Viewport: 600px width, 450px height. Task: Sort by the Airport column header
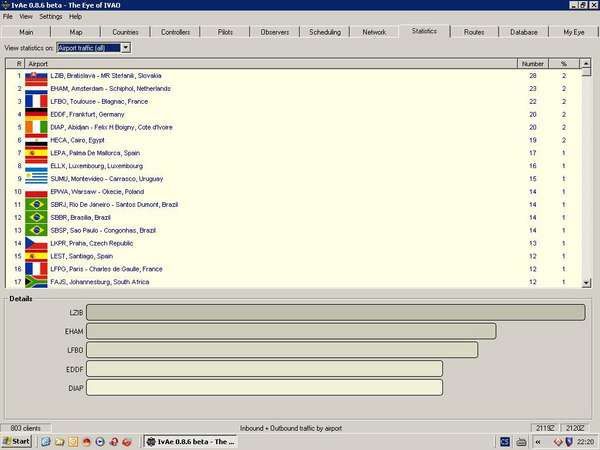271,64
